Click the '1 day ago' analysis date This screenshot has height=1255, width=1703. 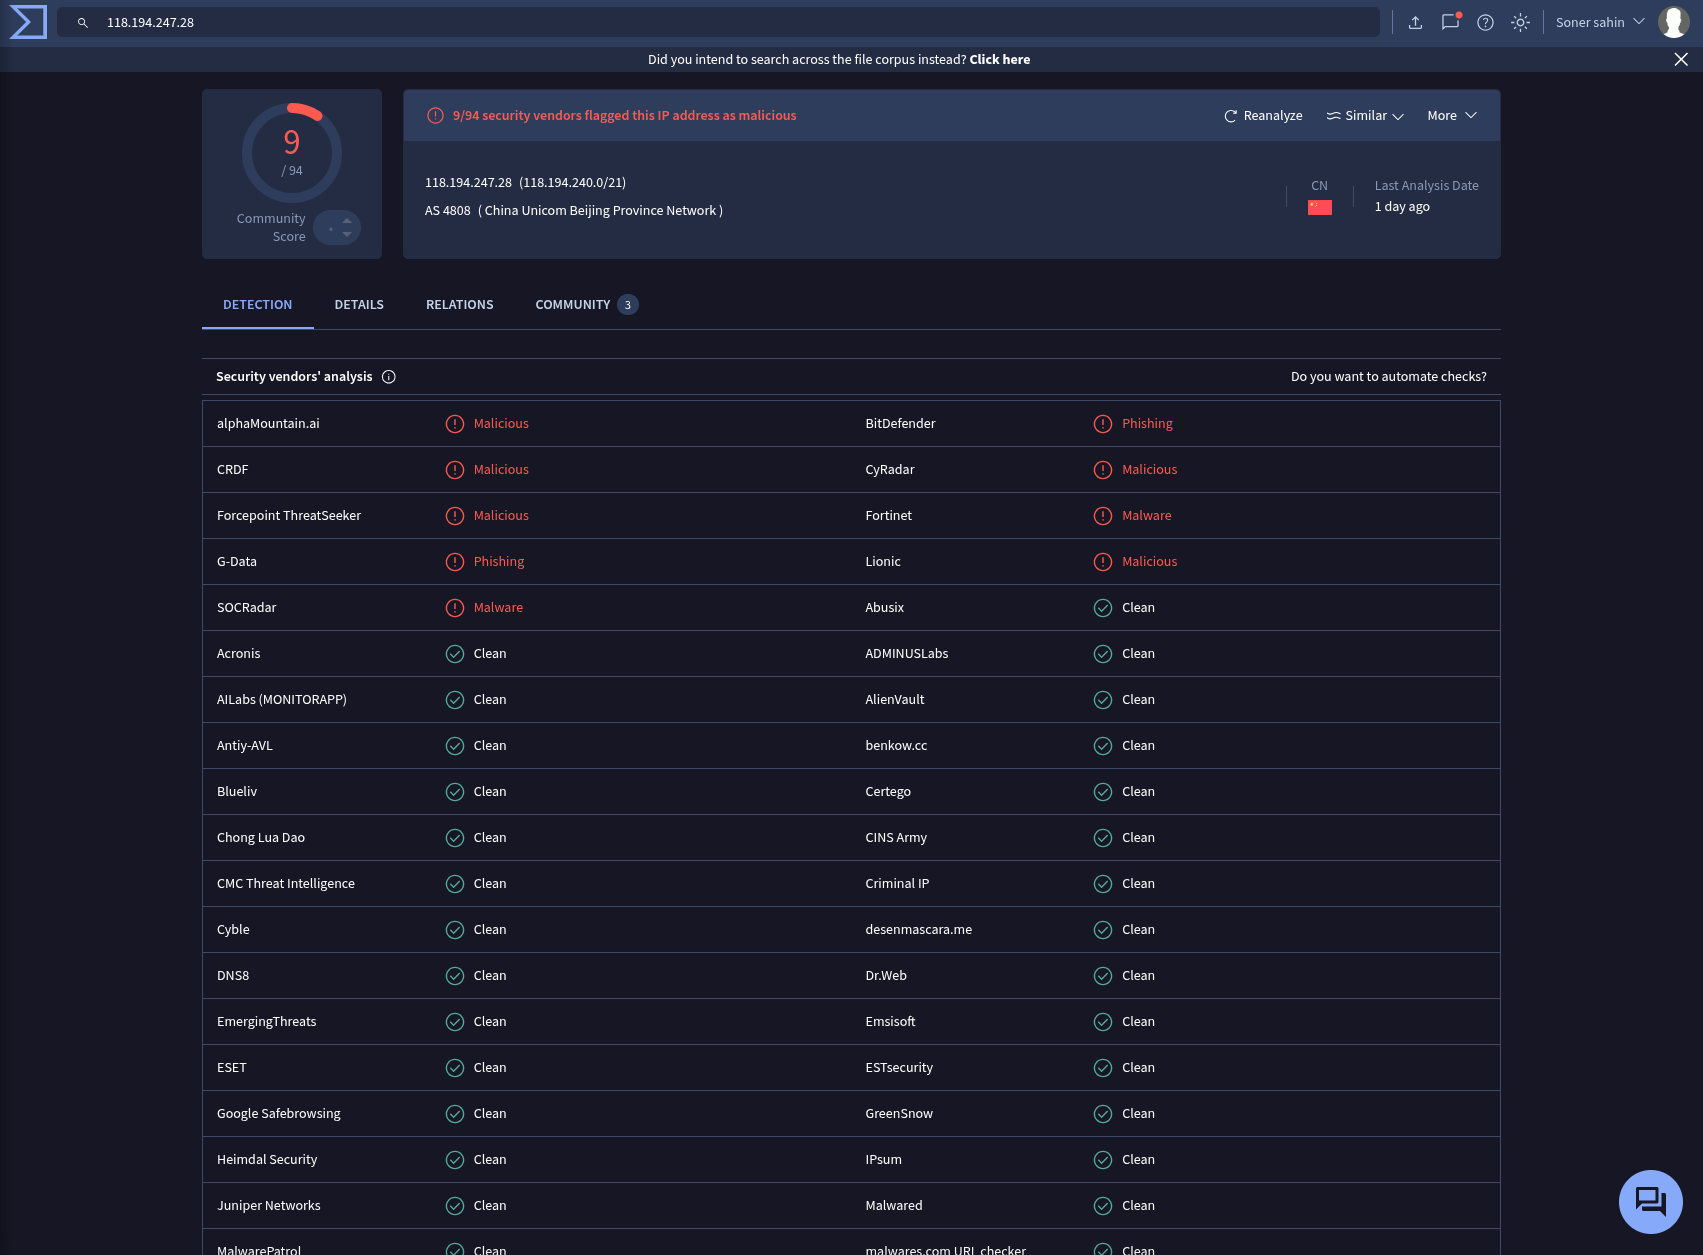pyautogui.click(x=1402, y=207)
